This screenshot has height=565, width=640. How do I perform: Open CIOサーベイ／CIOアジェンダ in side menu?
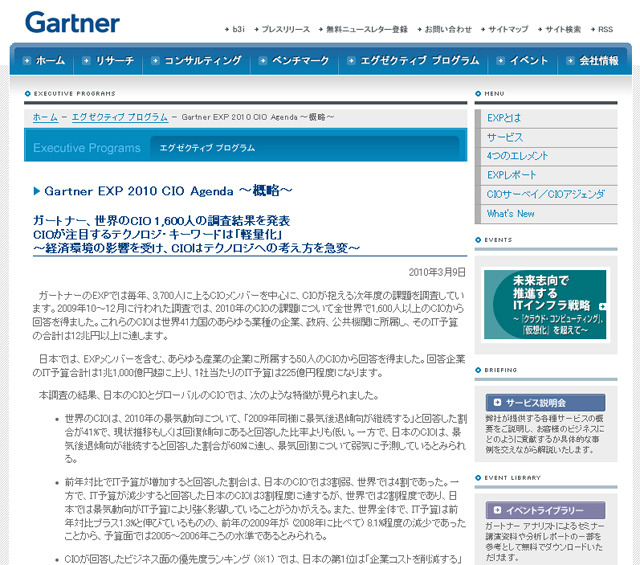[x=546, y=194]
